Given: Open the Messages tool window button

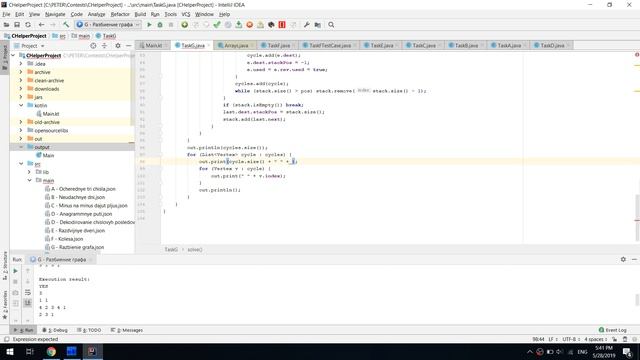Looking at the screenshot, I should point(127,330).
